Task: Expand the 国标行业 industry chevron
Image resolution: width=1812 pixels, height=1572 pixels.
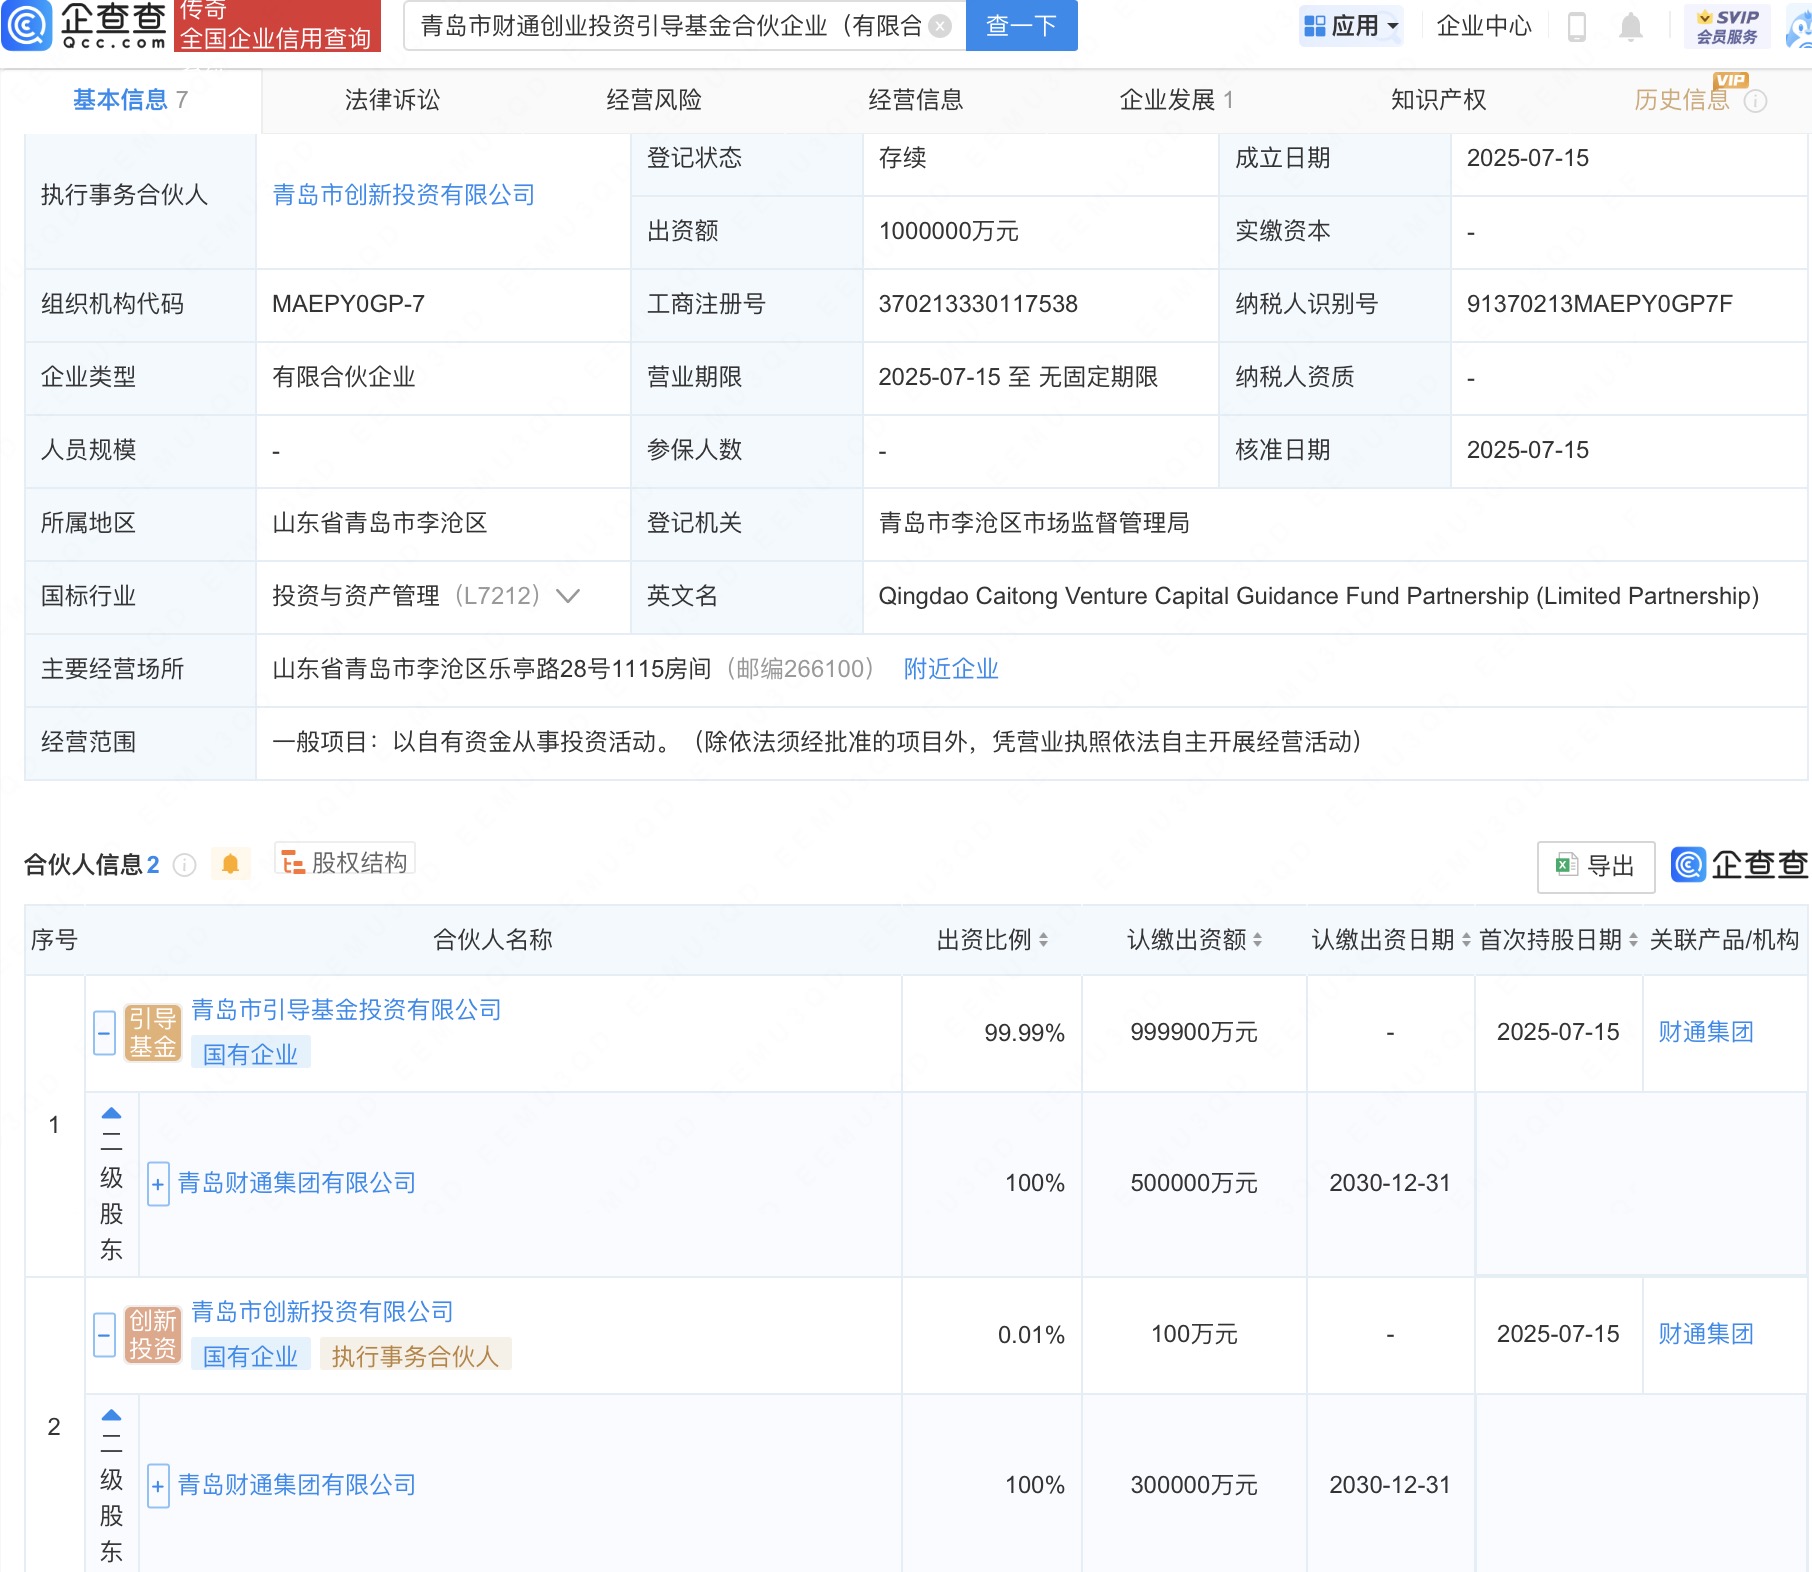Action: 568,596
